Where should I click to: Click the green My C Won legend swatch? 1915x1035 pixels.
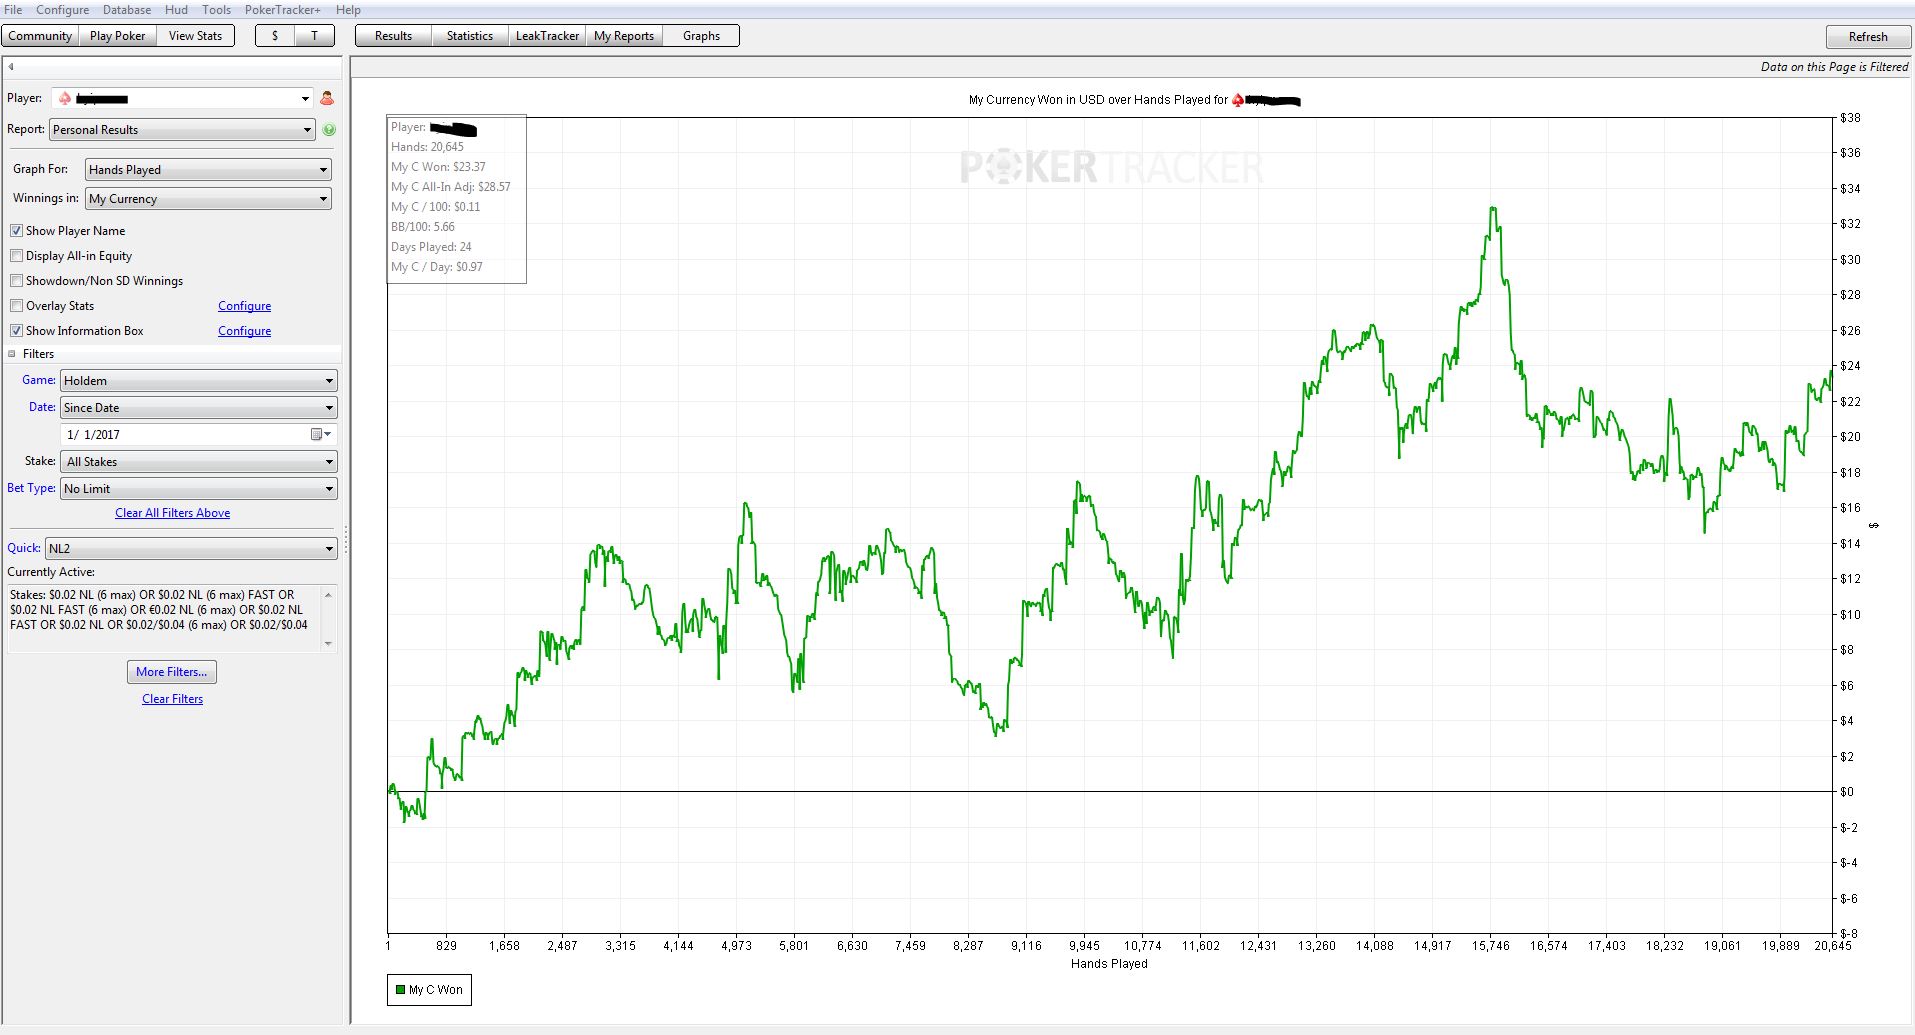coord(400,990)
